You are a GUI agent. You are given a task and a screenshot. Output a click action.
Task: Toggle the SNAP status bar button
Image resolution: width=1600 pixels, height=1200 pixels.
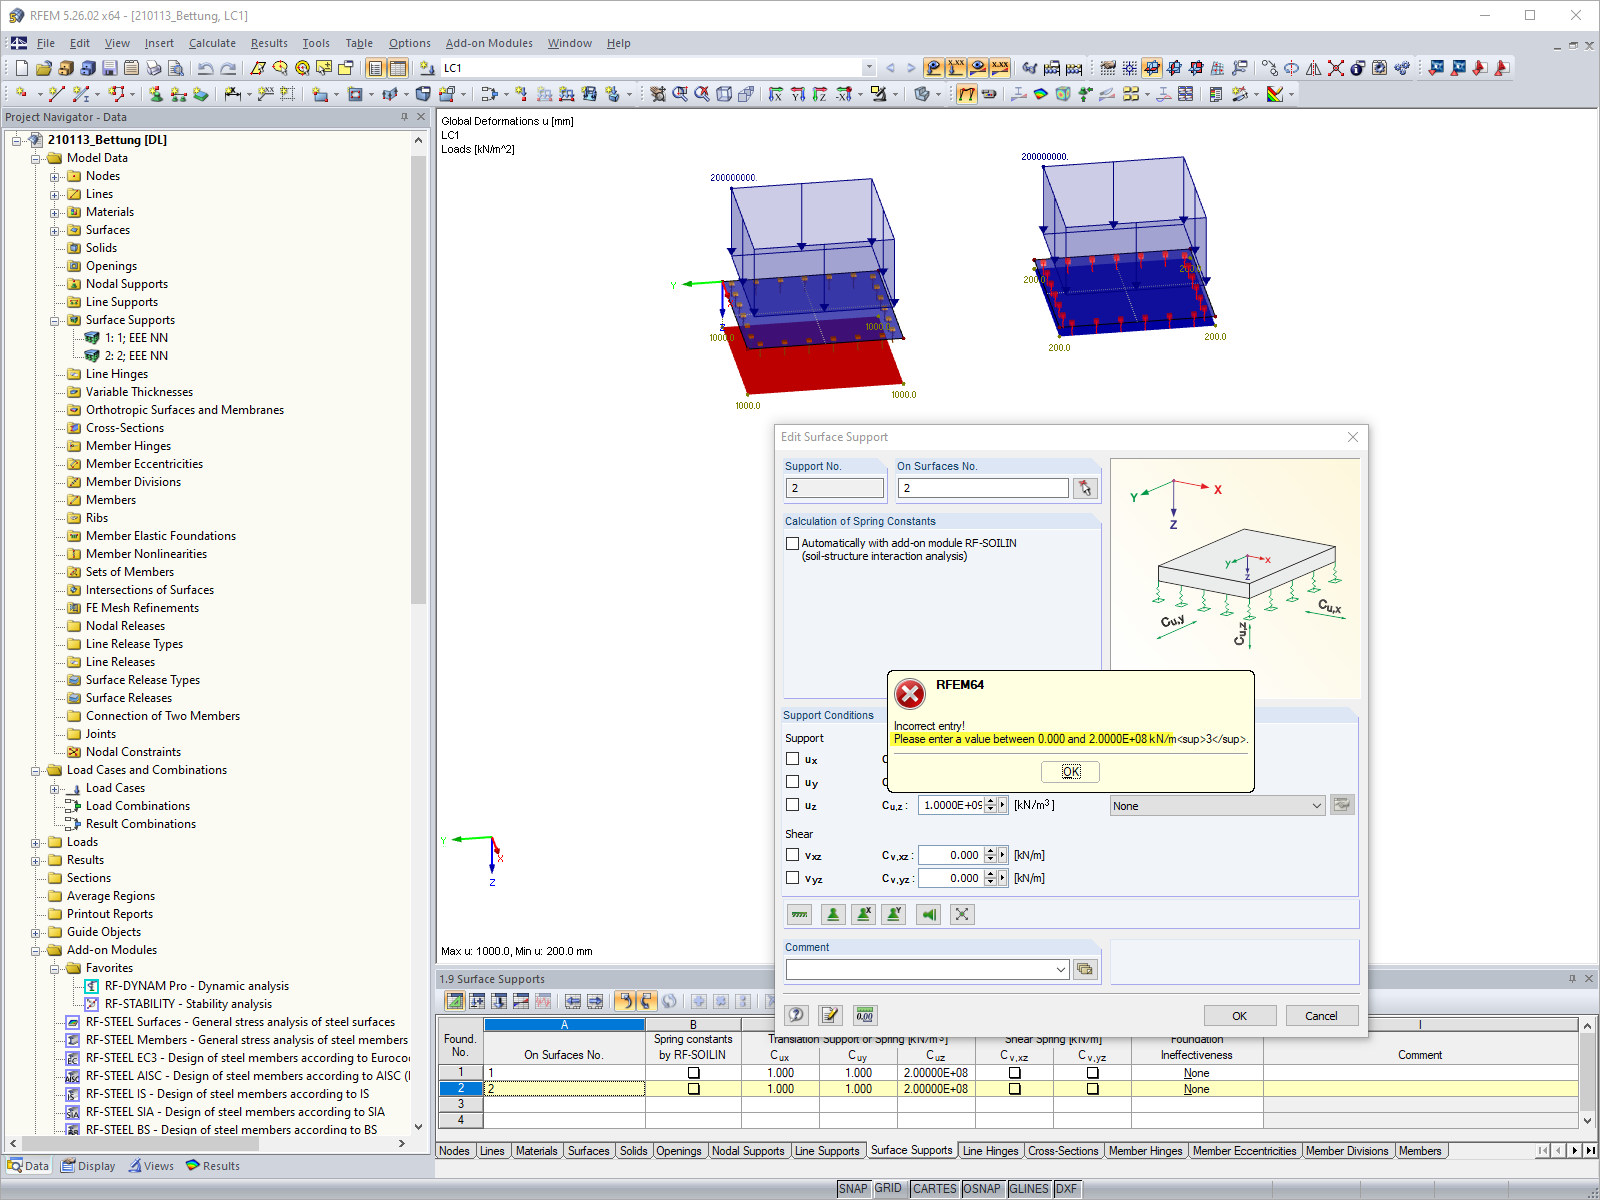(x=853, y=1189)
